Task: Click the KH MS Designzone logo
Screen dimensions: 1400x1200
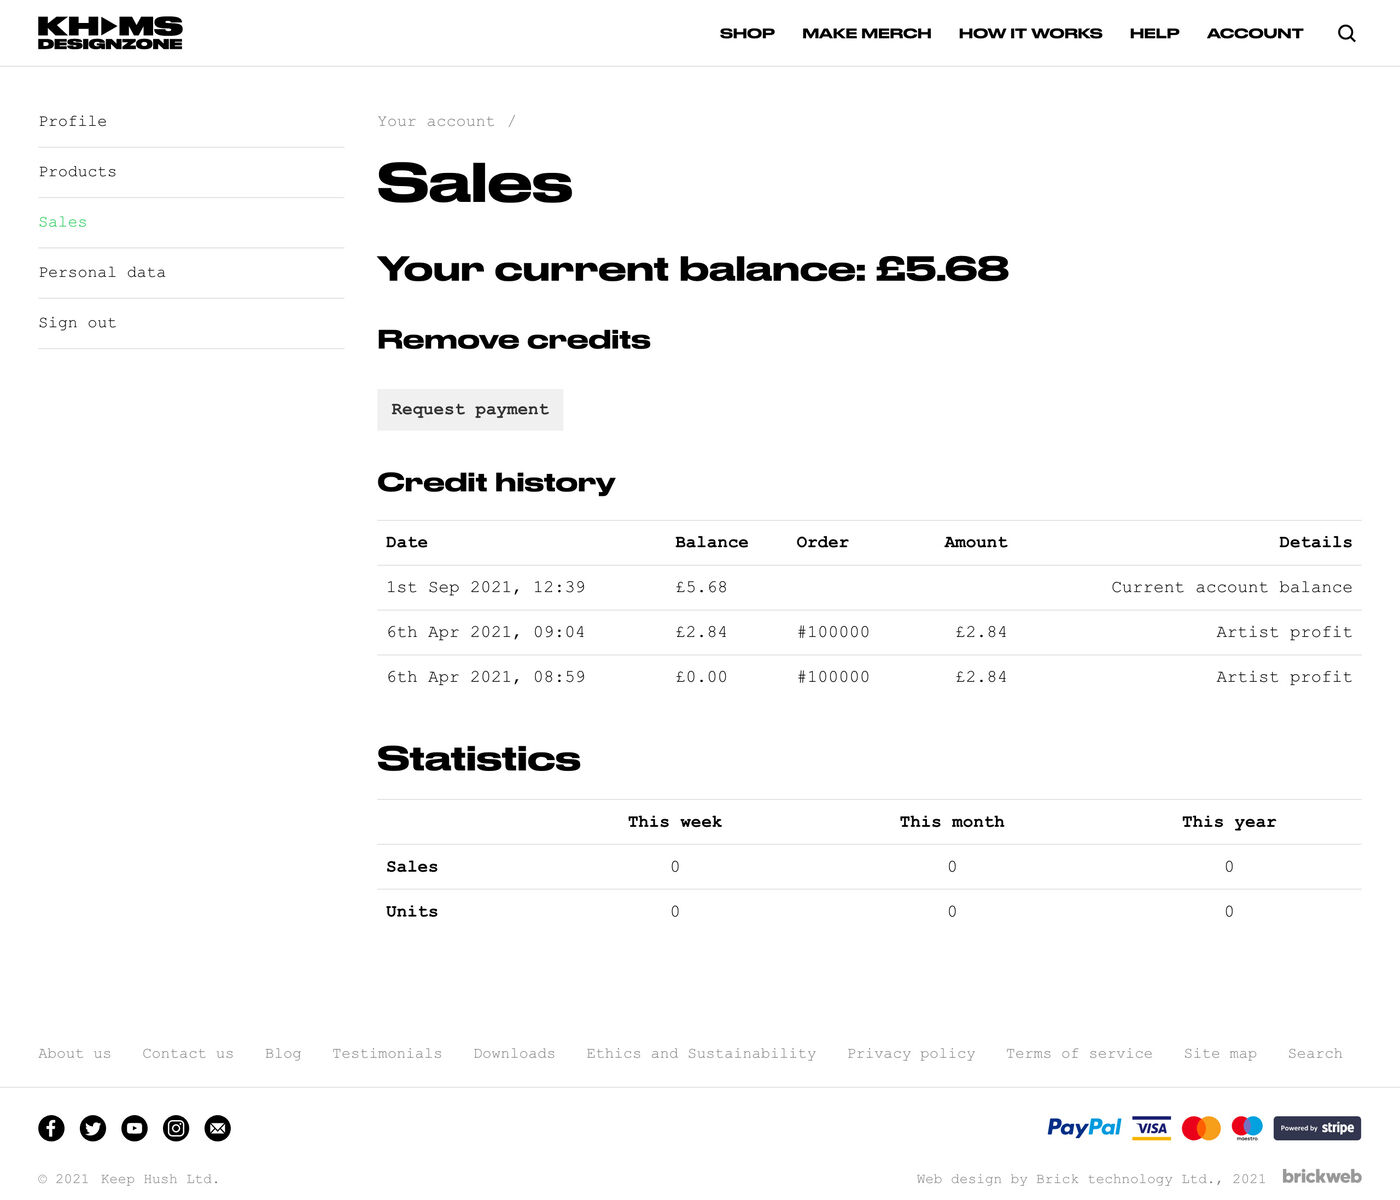Action: (x=110, y=33)
